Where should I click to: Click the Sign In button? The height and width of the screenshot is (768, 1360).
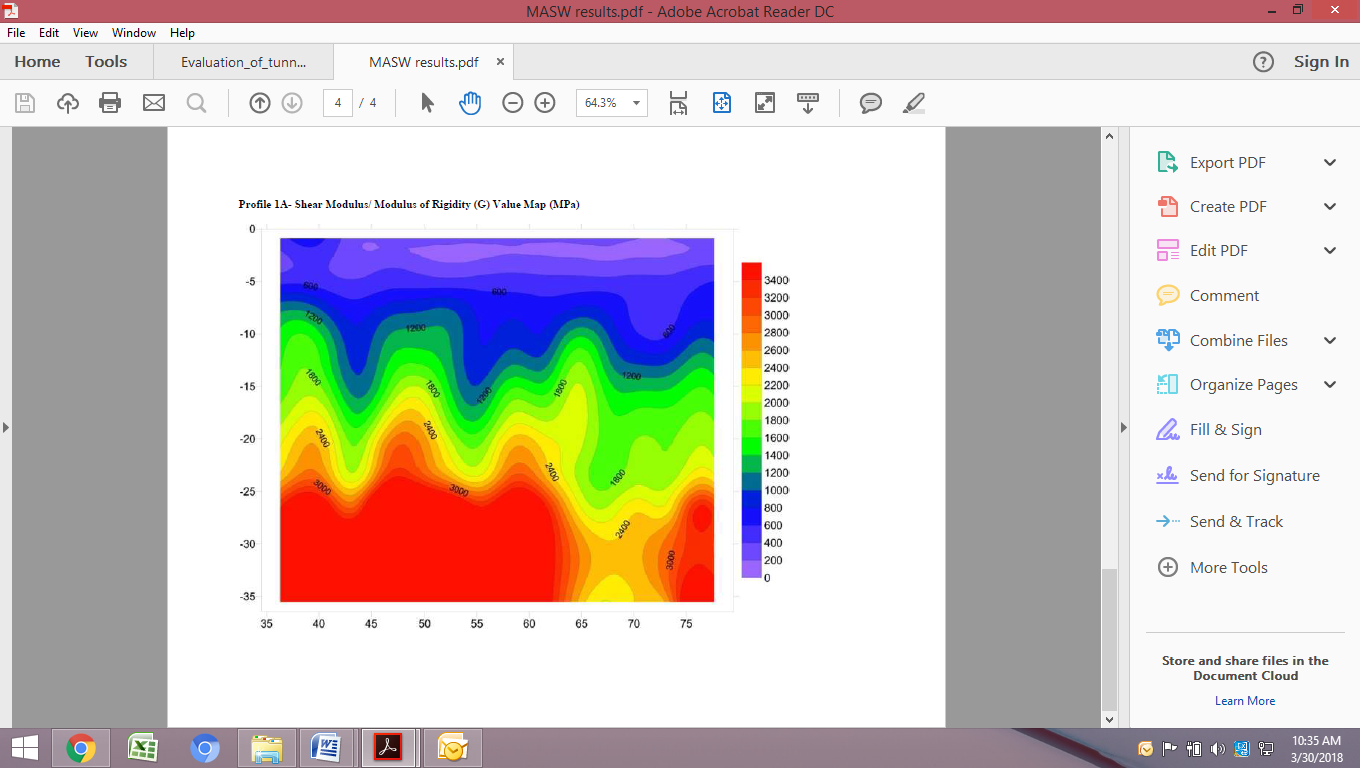click(x=1321, y=62)
